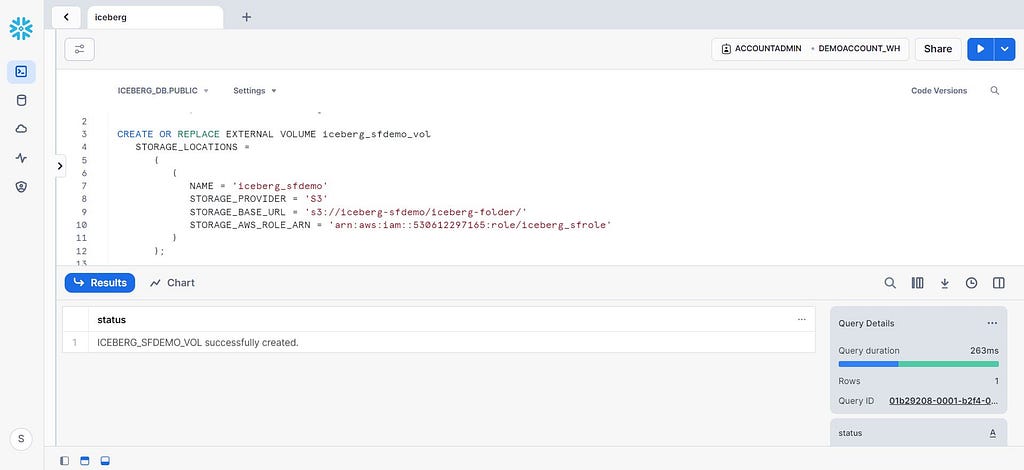1024x470 pixels.
Task: Add a new worksheet tab
Action: tap(246, 17)
